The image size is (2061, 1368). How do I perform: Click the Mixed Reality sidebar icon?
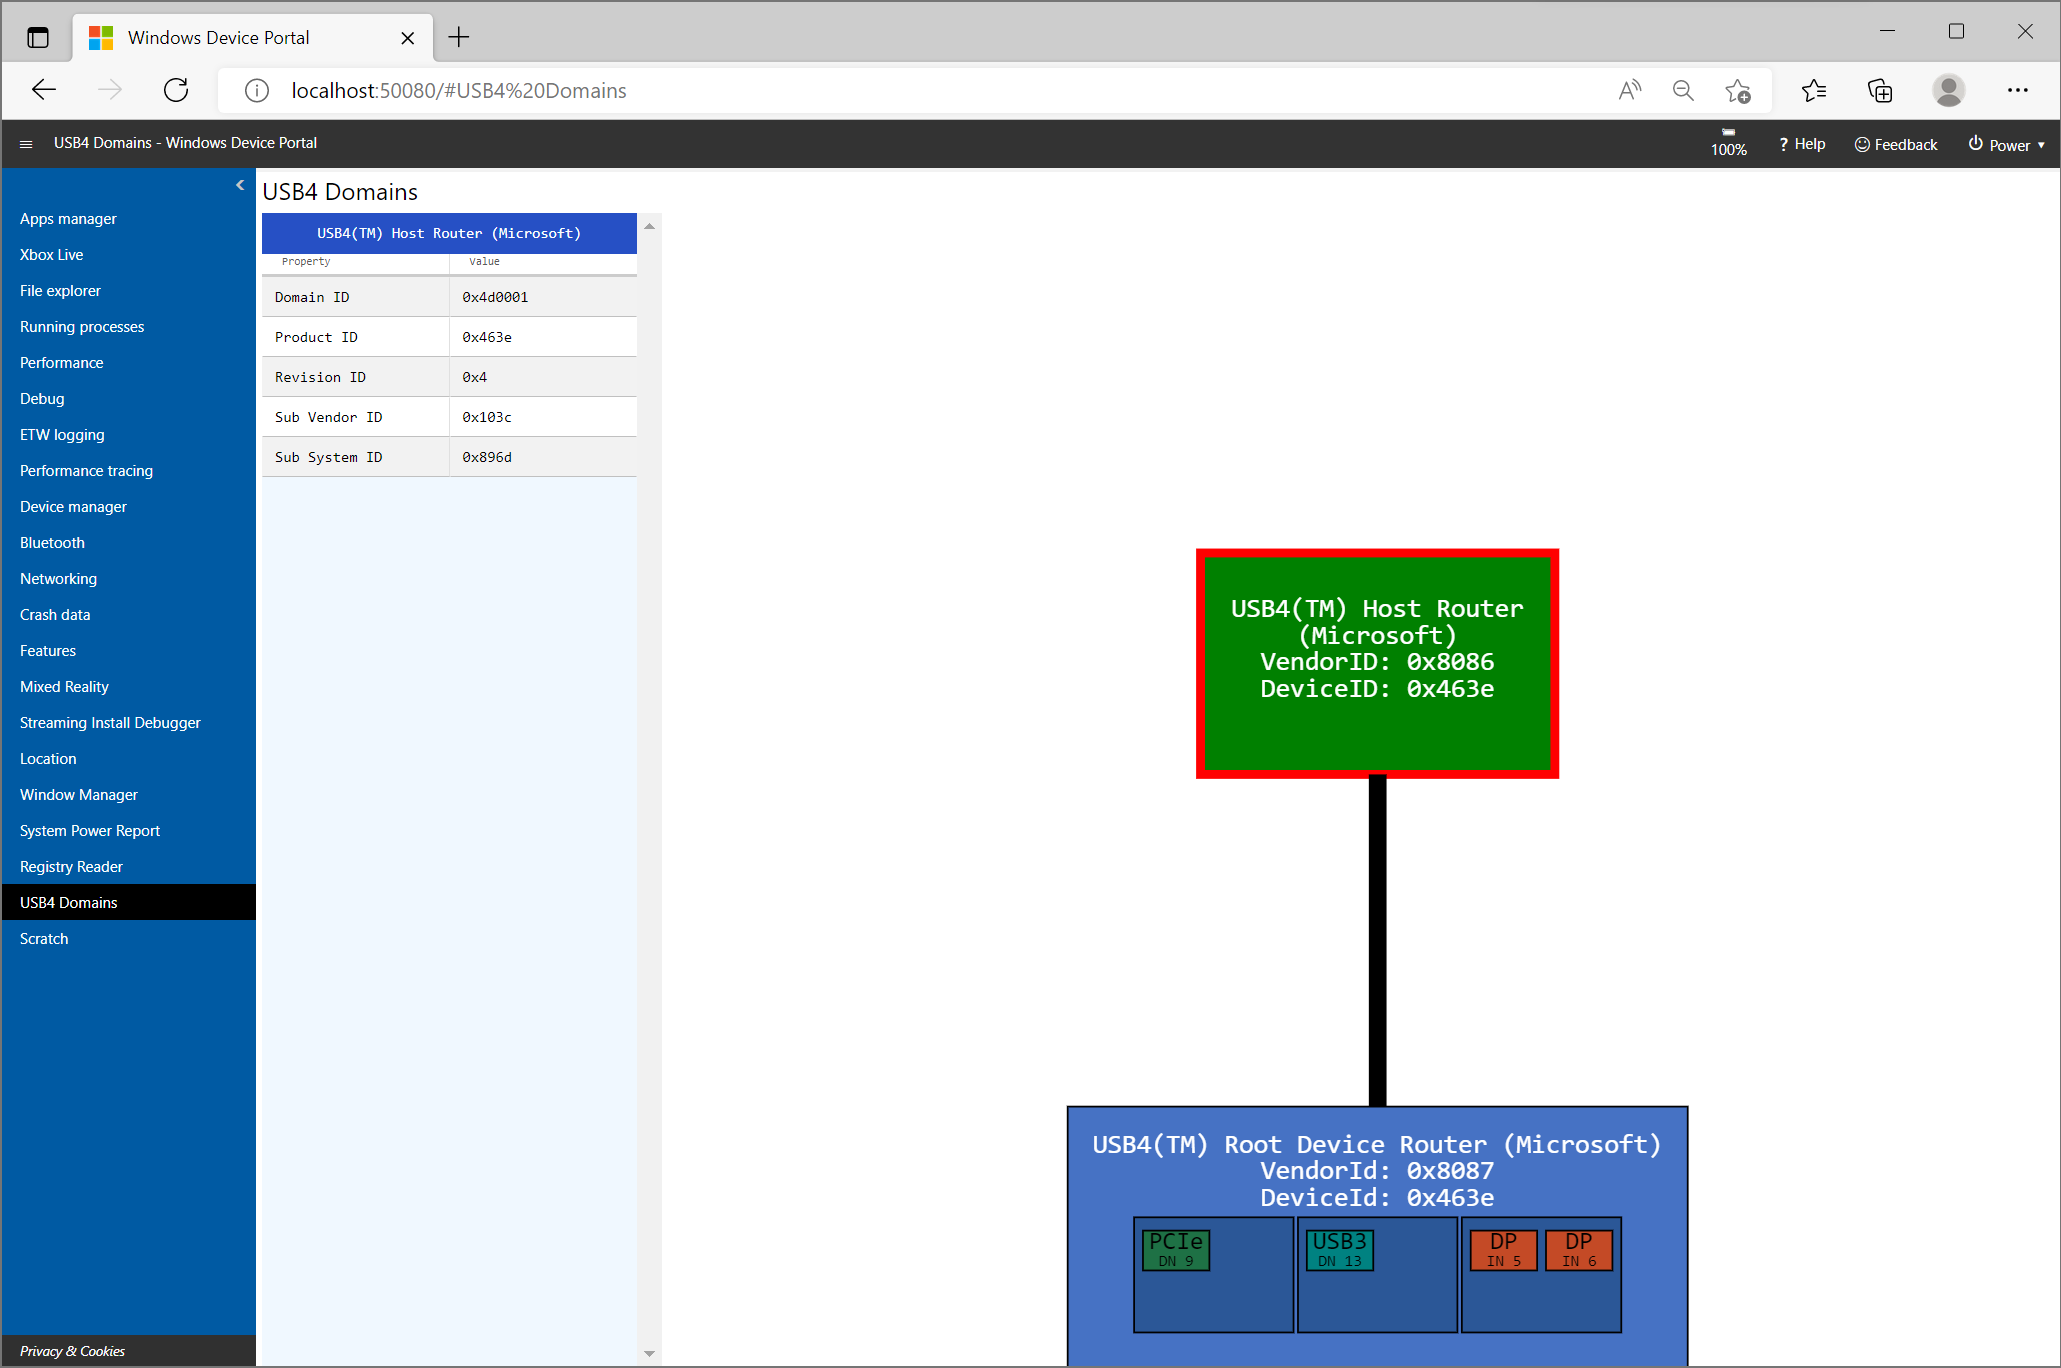63,687
